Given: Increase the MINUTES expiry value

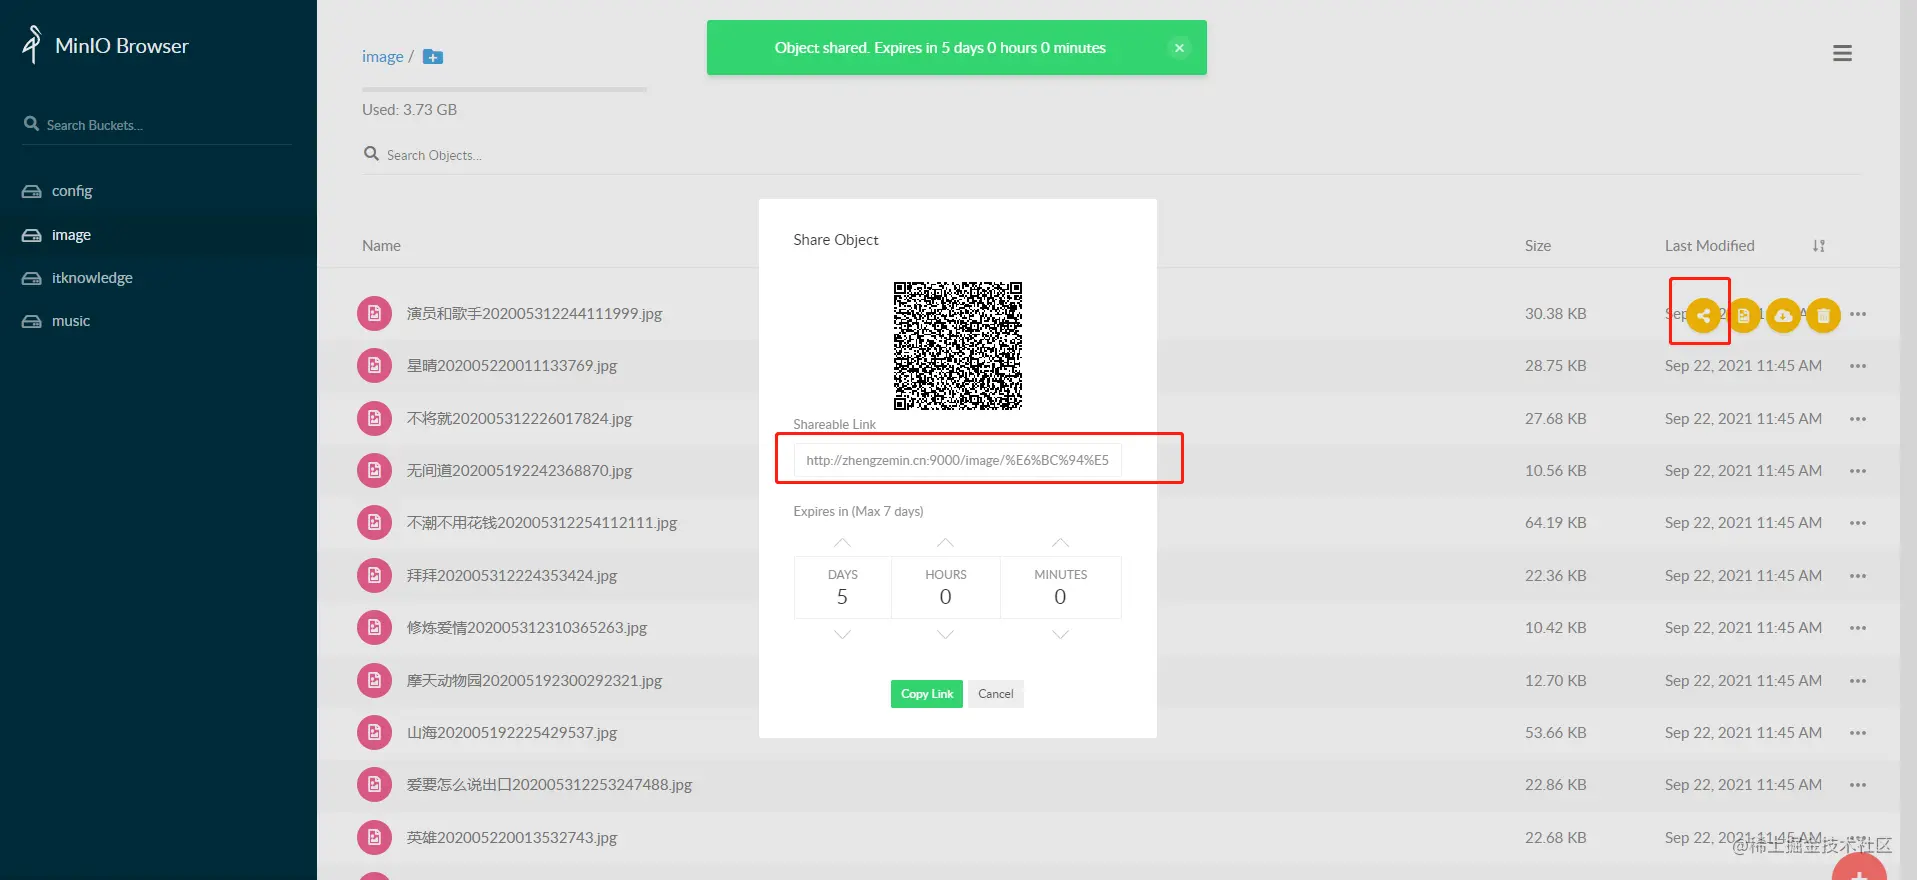Looking at the screenshot, I should tap(1060, 543).
